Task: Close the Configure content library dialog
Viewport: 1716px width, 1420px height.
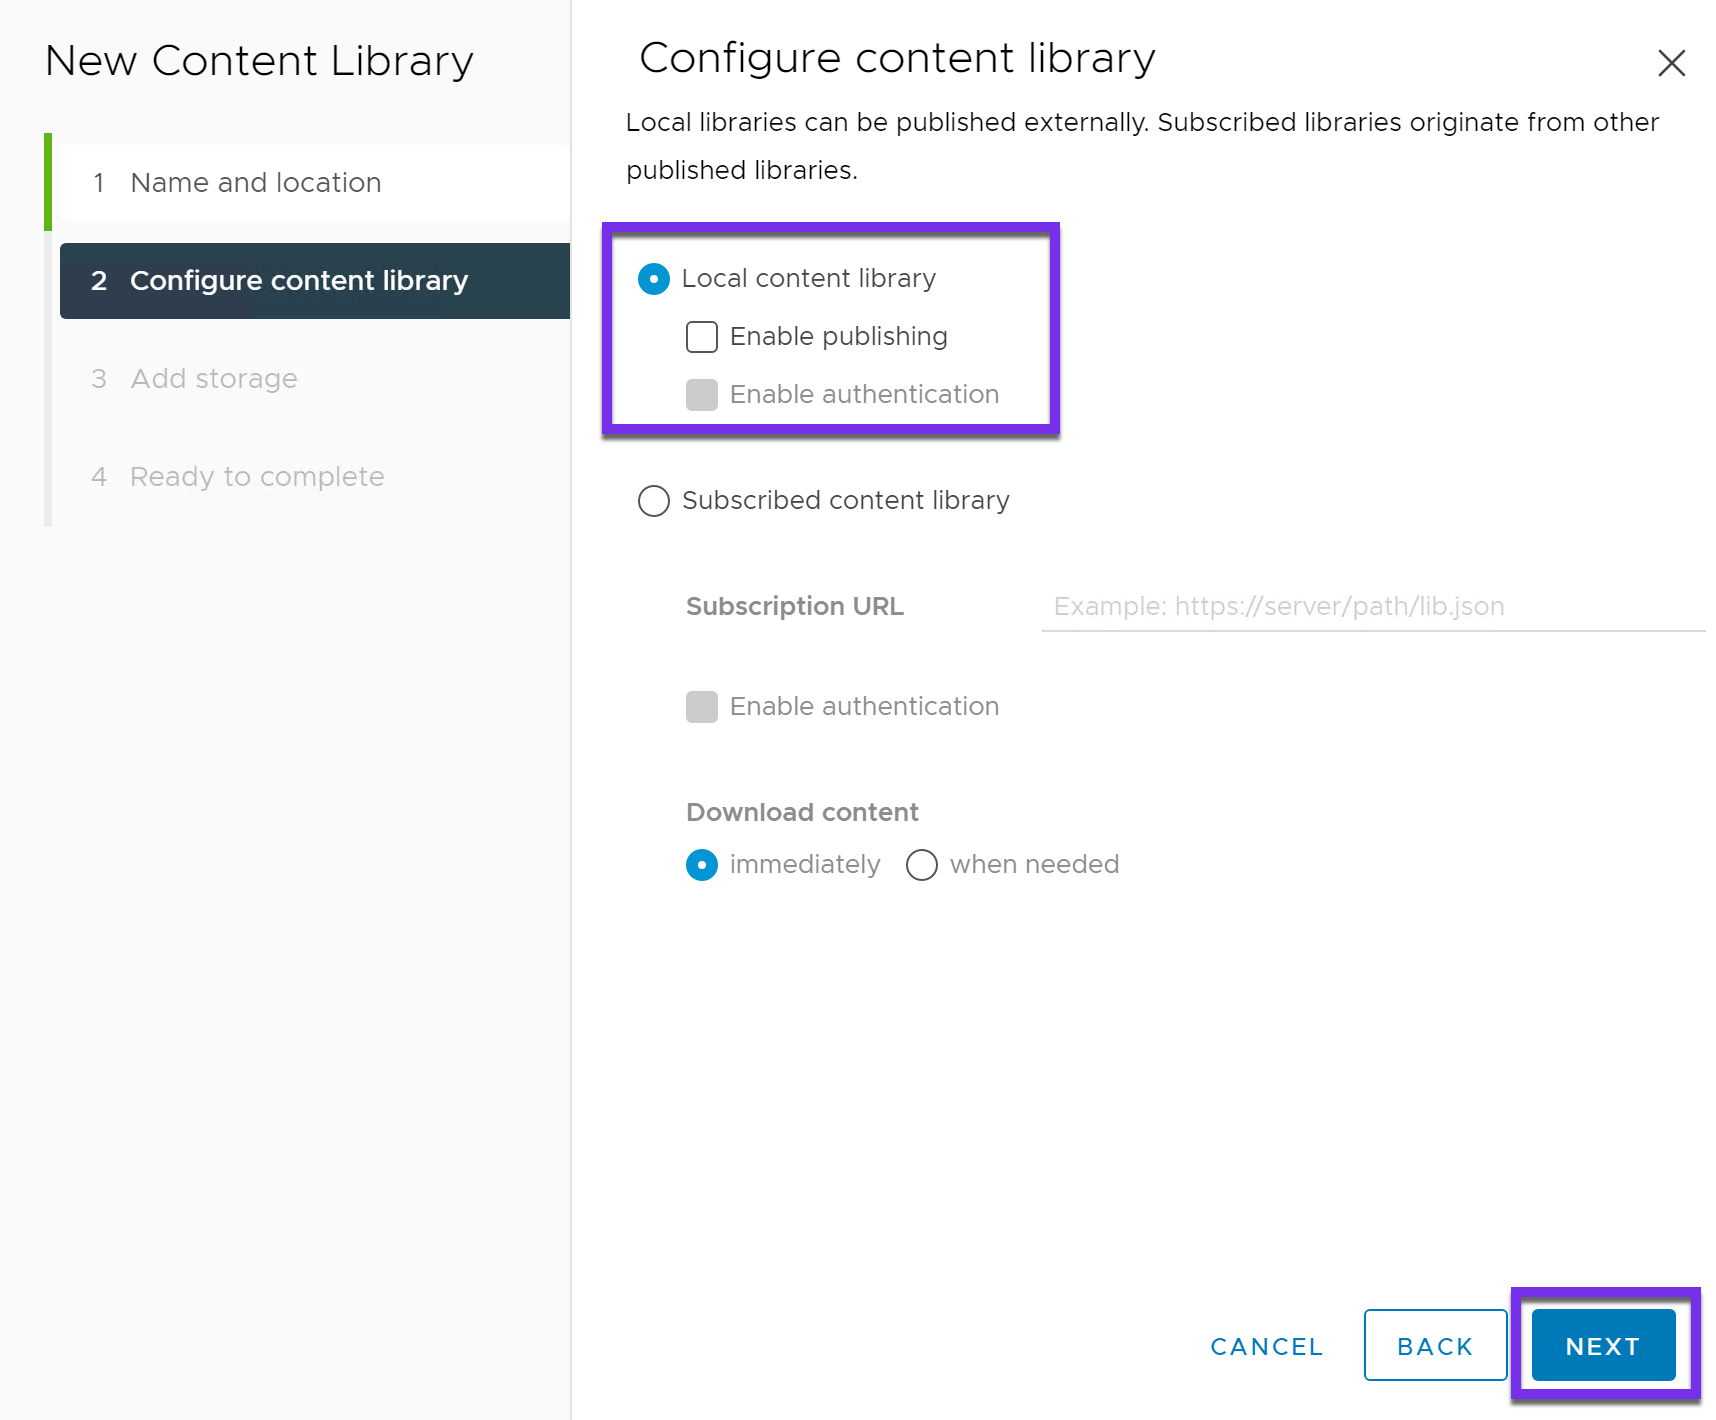Action: tap(1671, 63)
